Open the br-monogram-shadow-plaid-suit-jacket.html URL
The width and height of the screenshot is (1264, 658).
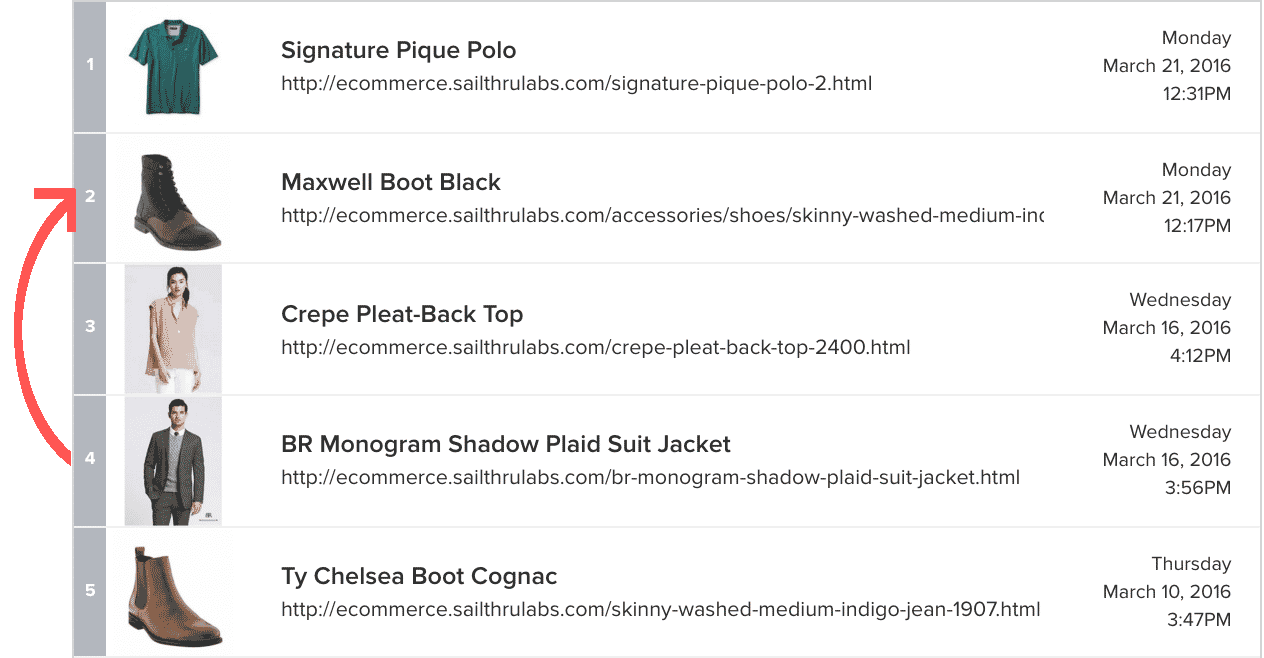tap(650, 477)
